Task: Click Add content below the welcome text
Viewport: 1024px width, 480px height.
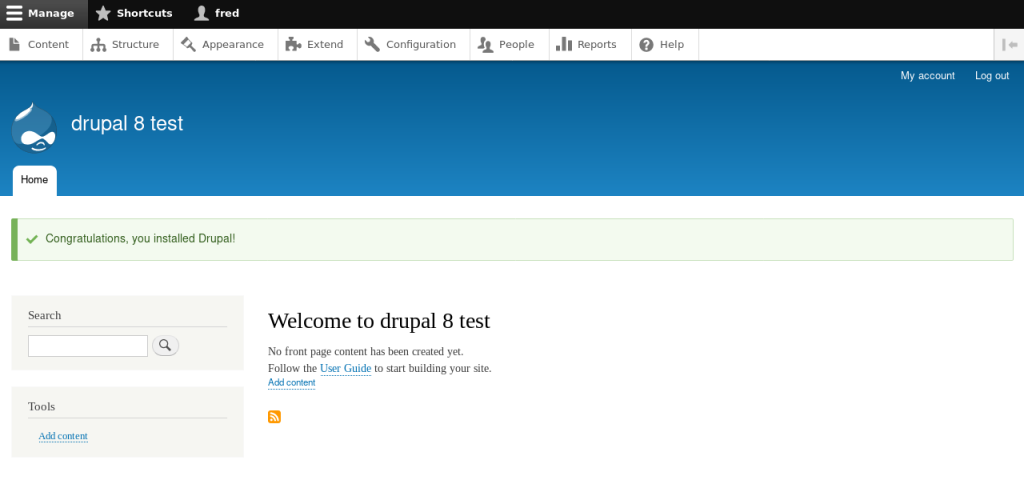Action: 291,383
